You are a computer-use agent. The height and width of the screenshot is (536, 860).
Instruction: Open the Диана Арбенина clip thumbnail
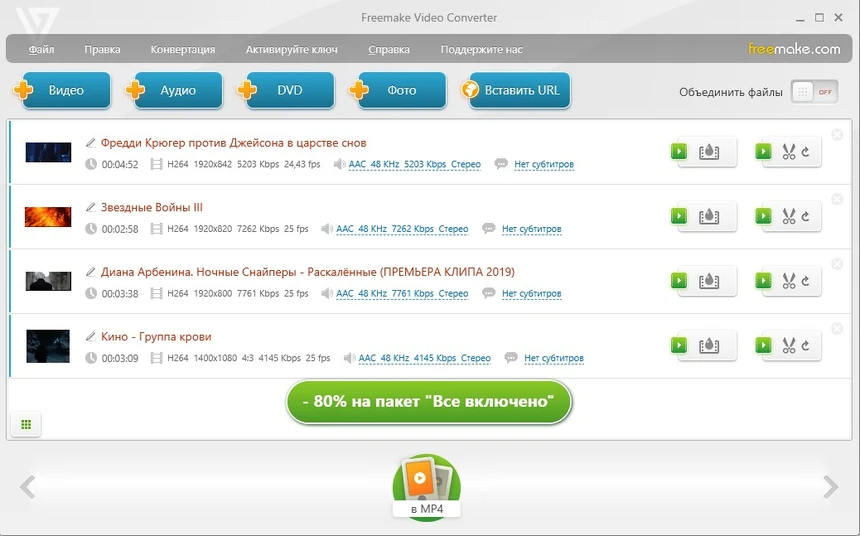(x=48, y=281)
